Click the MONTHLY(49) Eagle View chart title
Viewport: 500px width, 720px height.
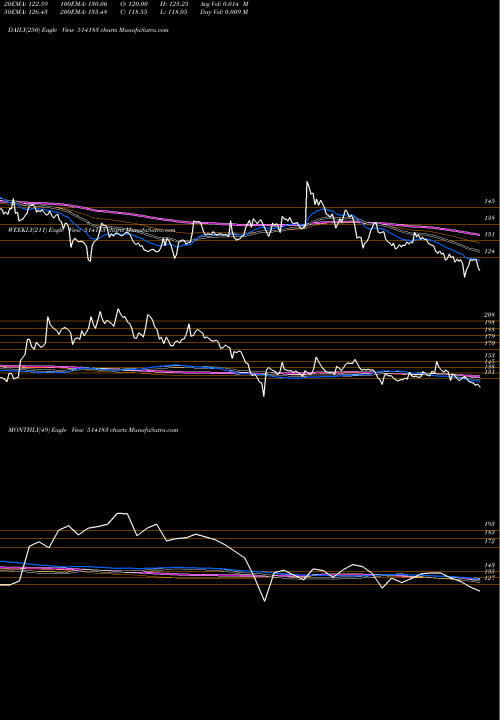(x=93, y=430)
